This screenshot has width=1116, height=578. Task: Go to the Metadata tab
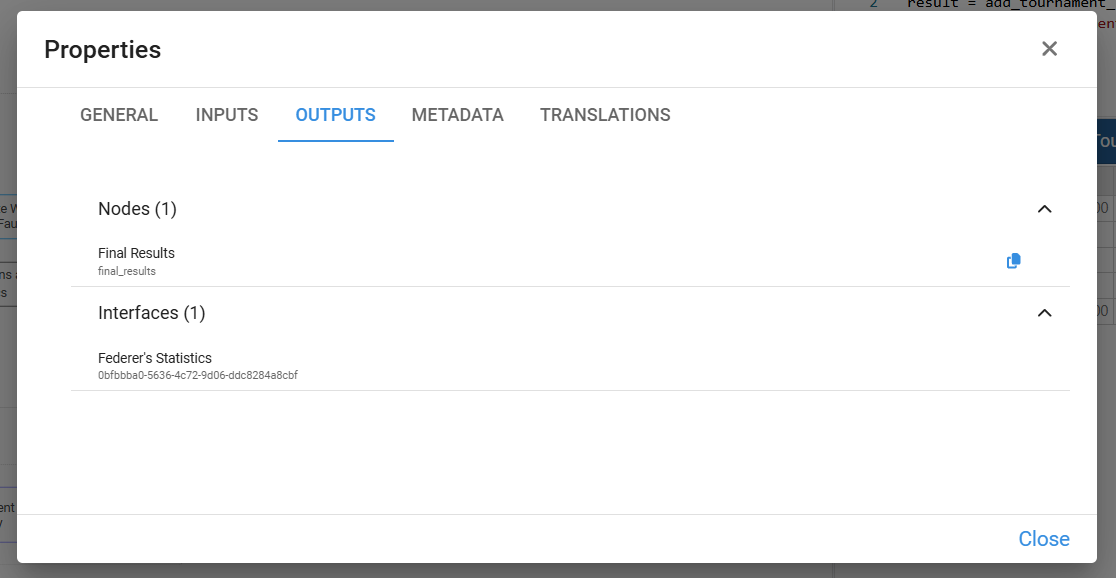click(x=457, y=115)
